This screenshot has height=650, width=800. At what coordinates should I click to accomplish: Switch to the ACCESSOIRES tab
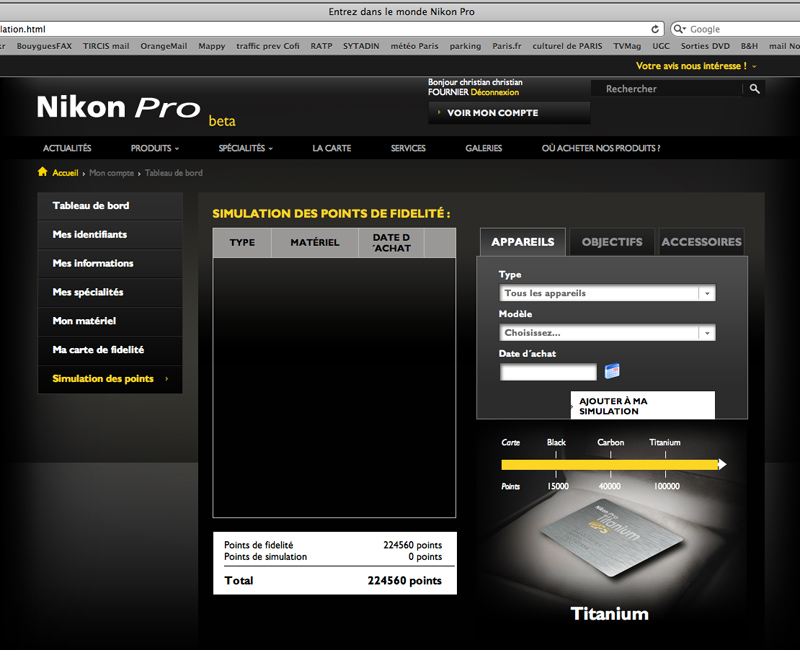tap(702, 242)
